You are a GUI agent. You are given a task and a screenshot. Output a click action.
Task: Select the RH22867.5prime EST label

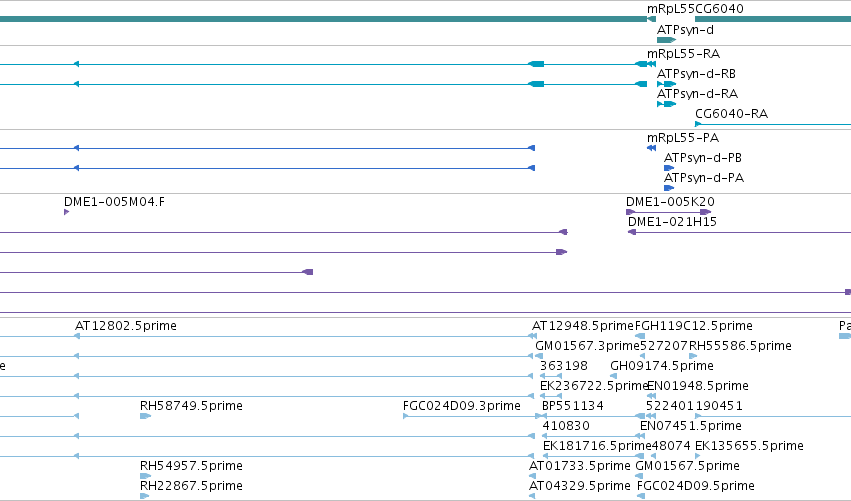click(191, 486)
